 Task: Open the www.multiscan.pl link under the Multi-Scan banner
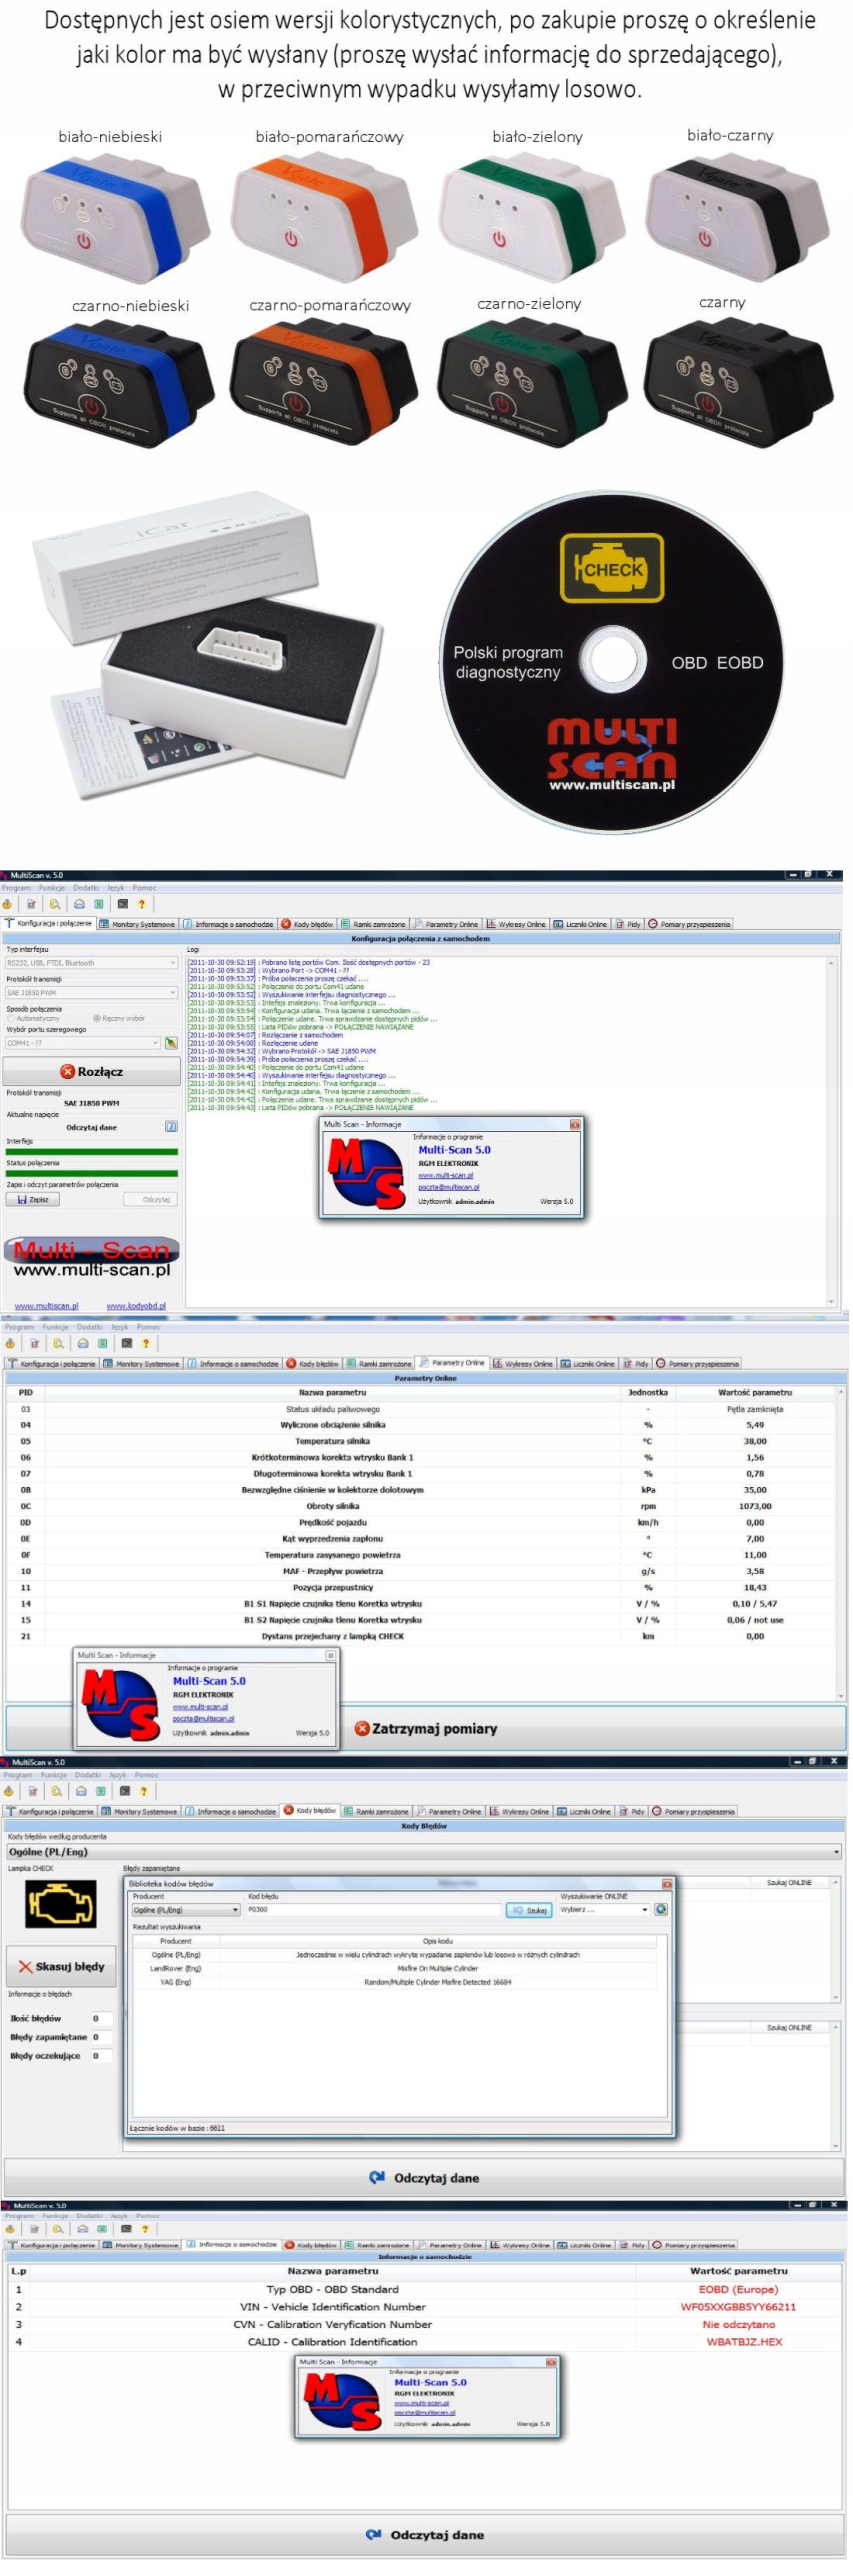[x=46, y=1306]
